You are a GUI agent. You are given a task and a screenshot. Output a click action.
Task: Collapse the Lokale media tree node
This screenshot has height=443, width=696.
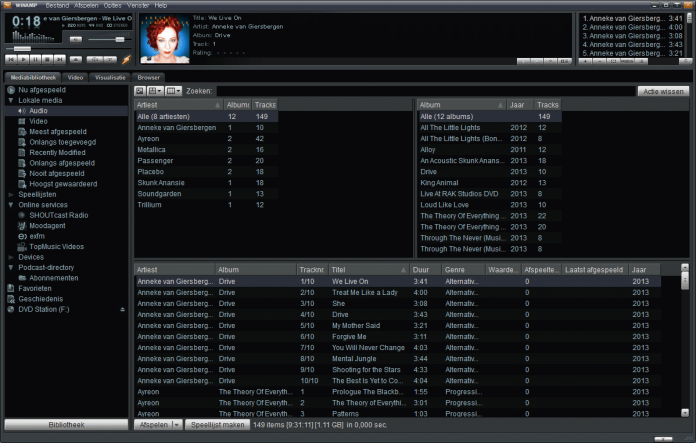tap(11, 100)
